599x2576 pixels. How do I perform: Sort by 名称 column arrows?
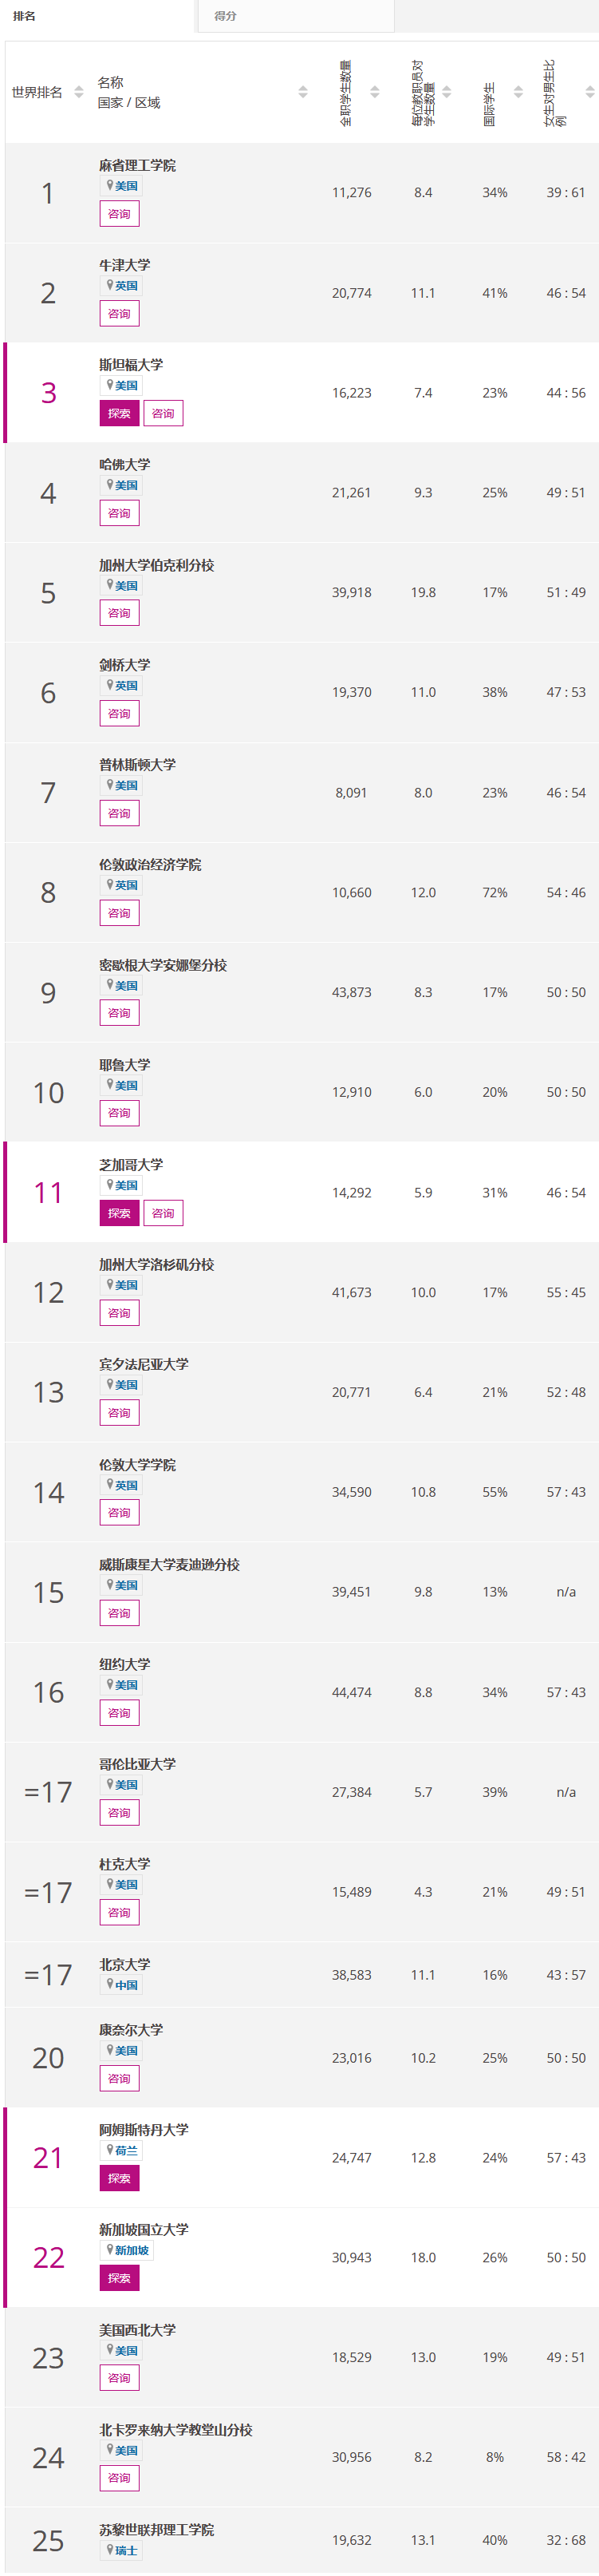tap(303, 92)
